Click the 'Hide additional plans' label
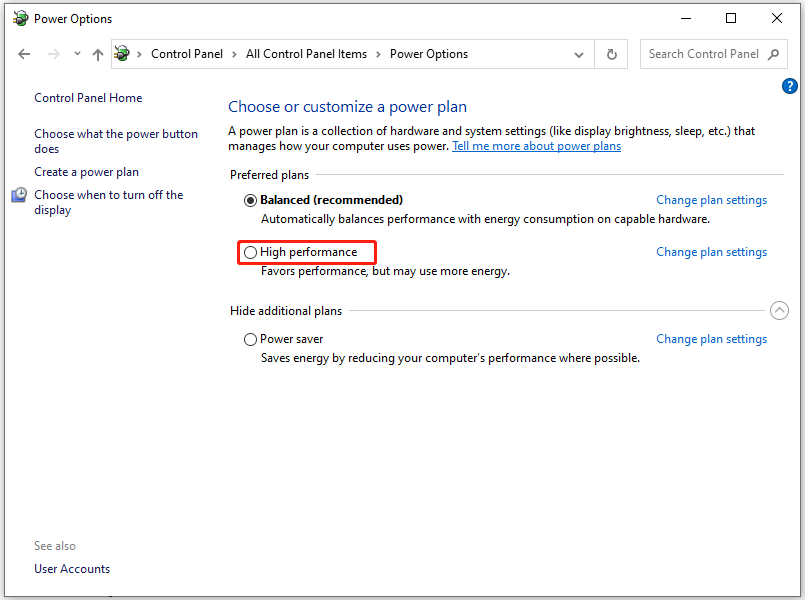This screenshot has width=805, height=600. pos(286,311)
